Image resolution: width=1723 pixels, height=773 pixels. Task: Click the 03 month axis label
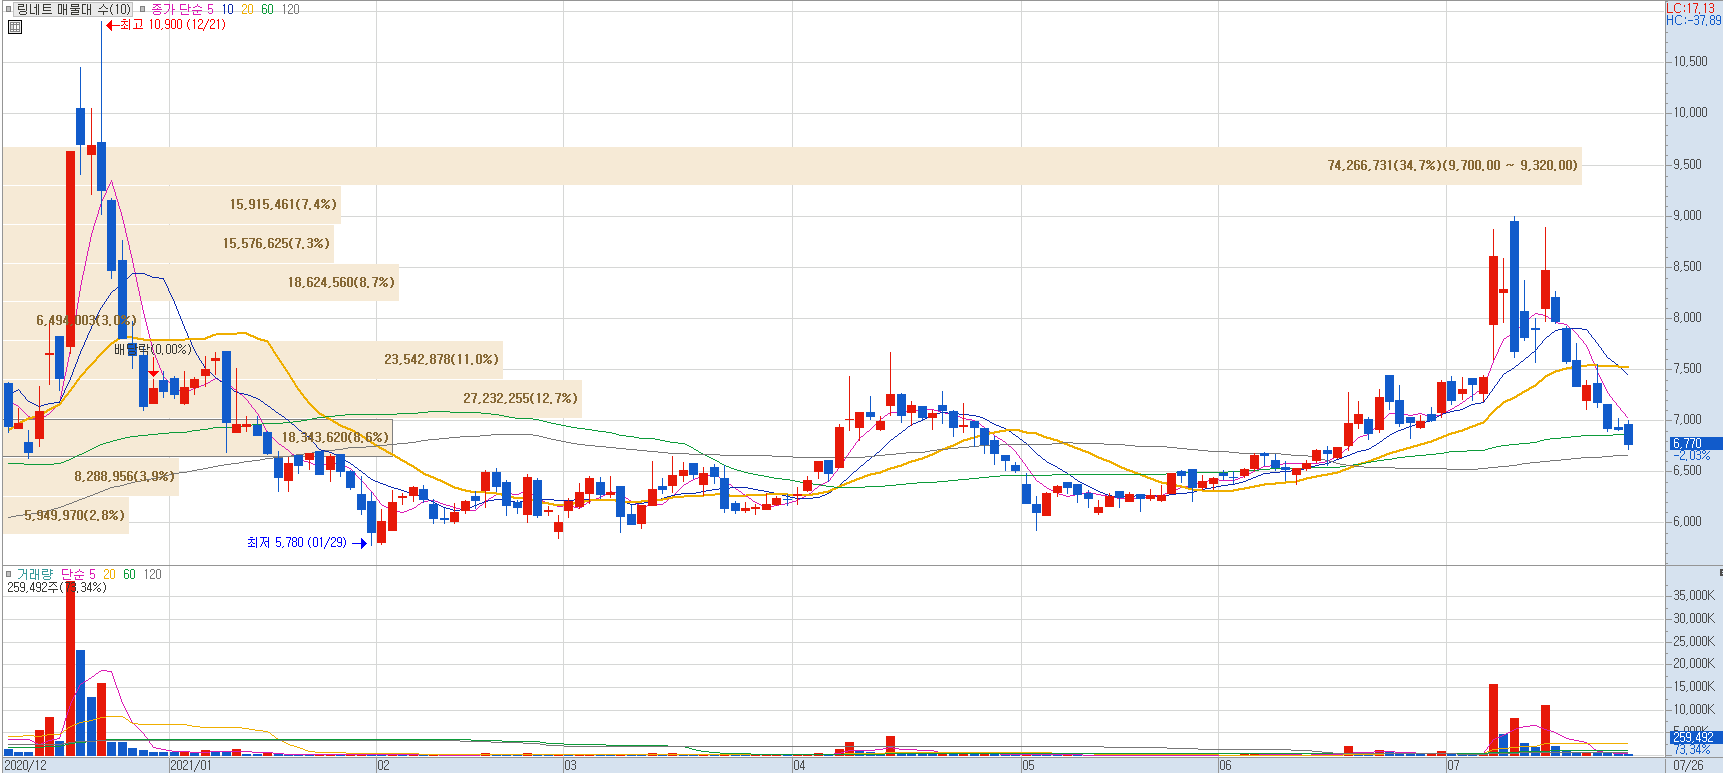[570, 765]
